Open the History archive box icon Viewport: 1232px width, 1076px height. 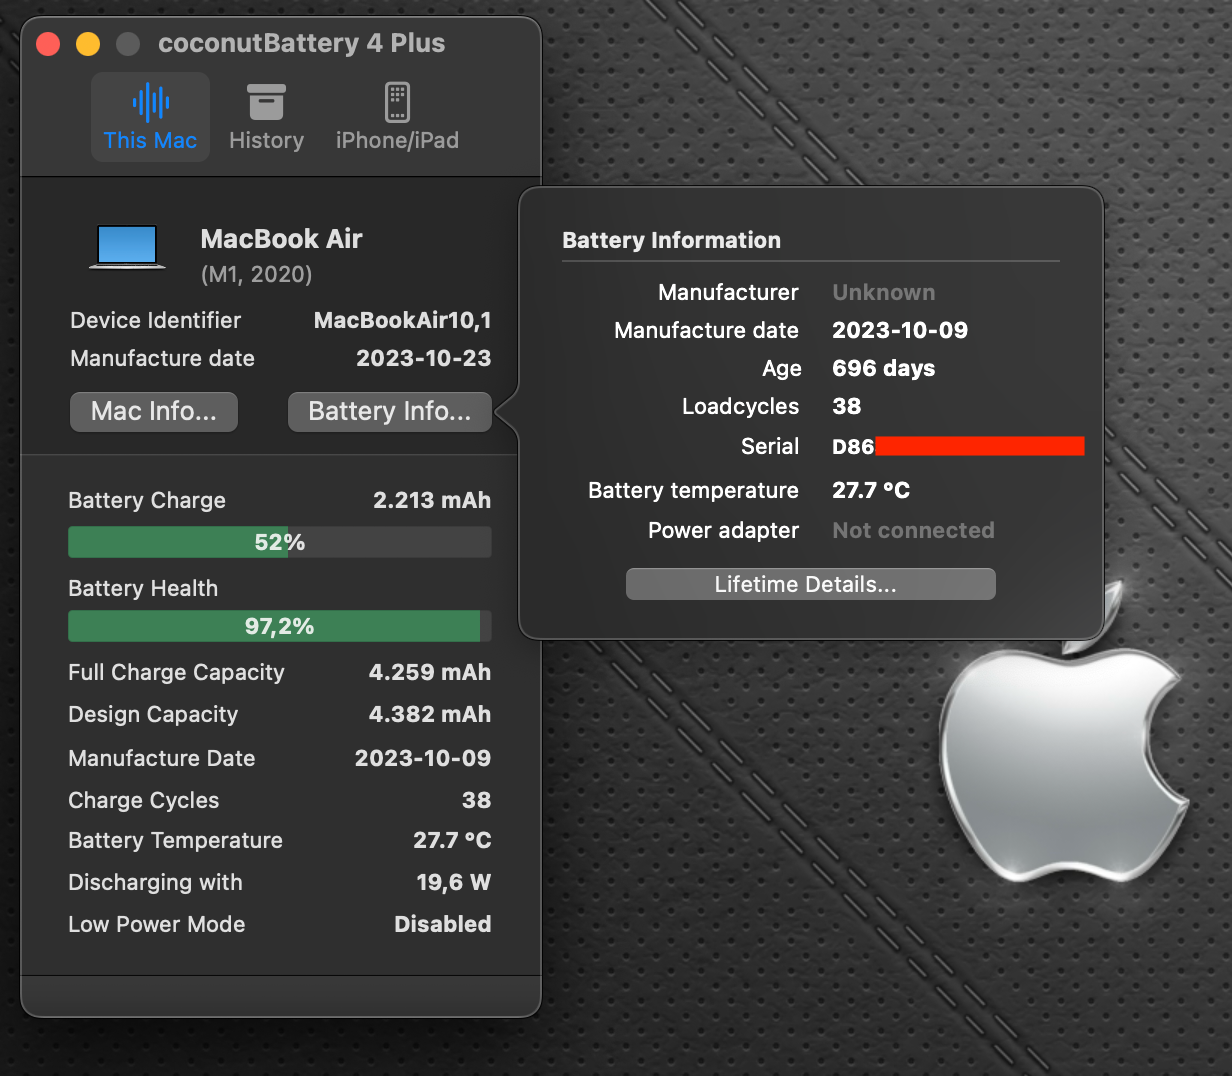click(266, 102)
